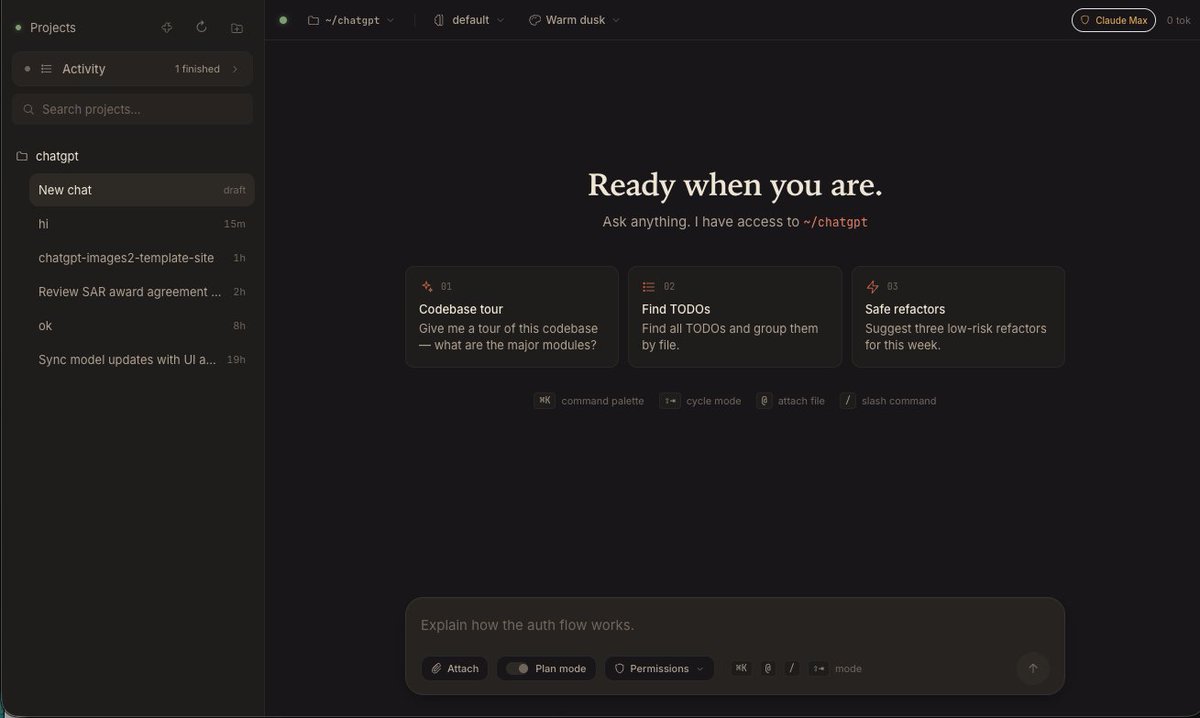Open Review SAR award agreement chat

(142, 292)
